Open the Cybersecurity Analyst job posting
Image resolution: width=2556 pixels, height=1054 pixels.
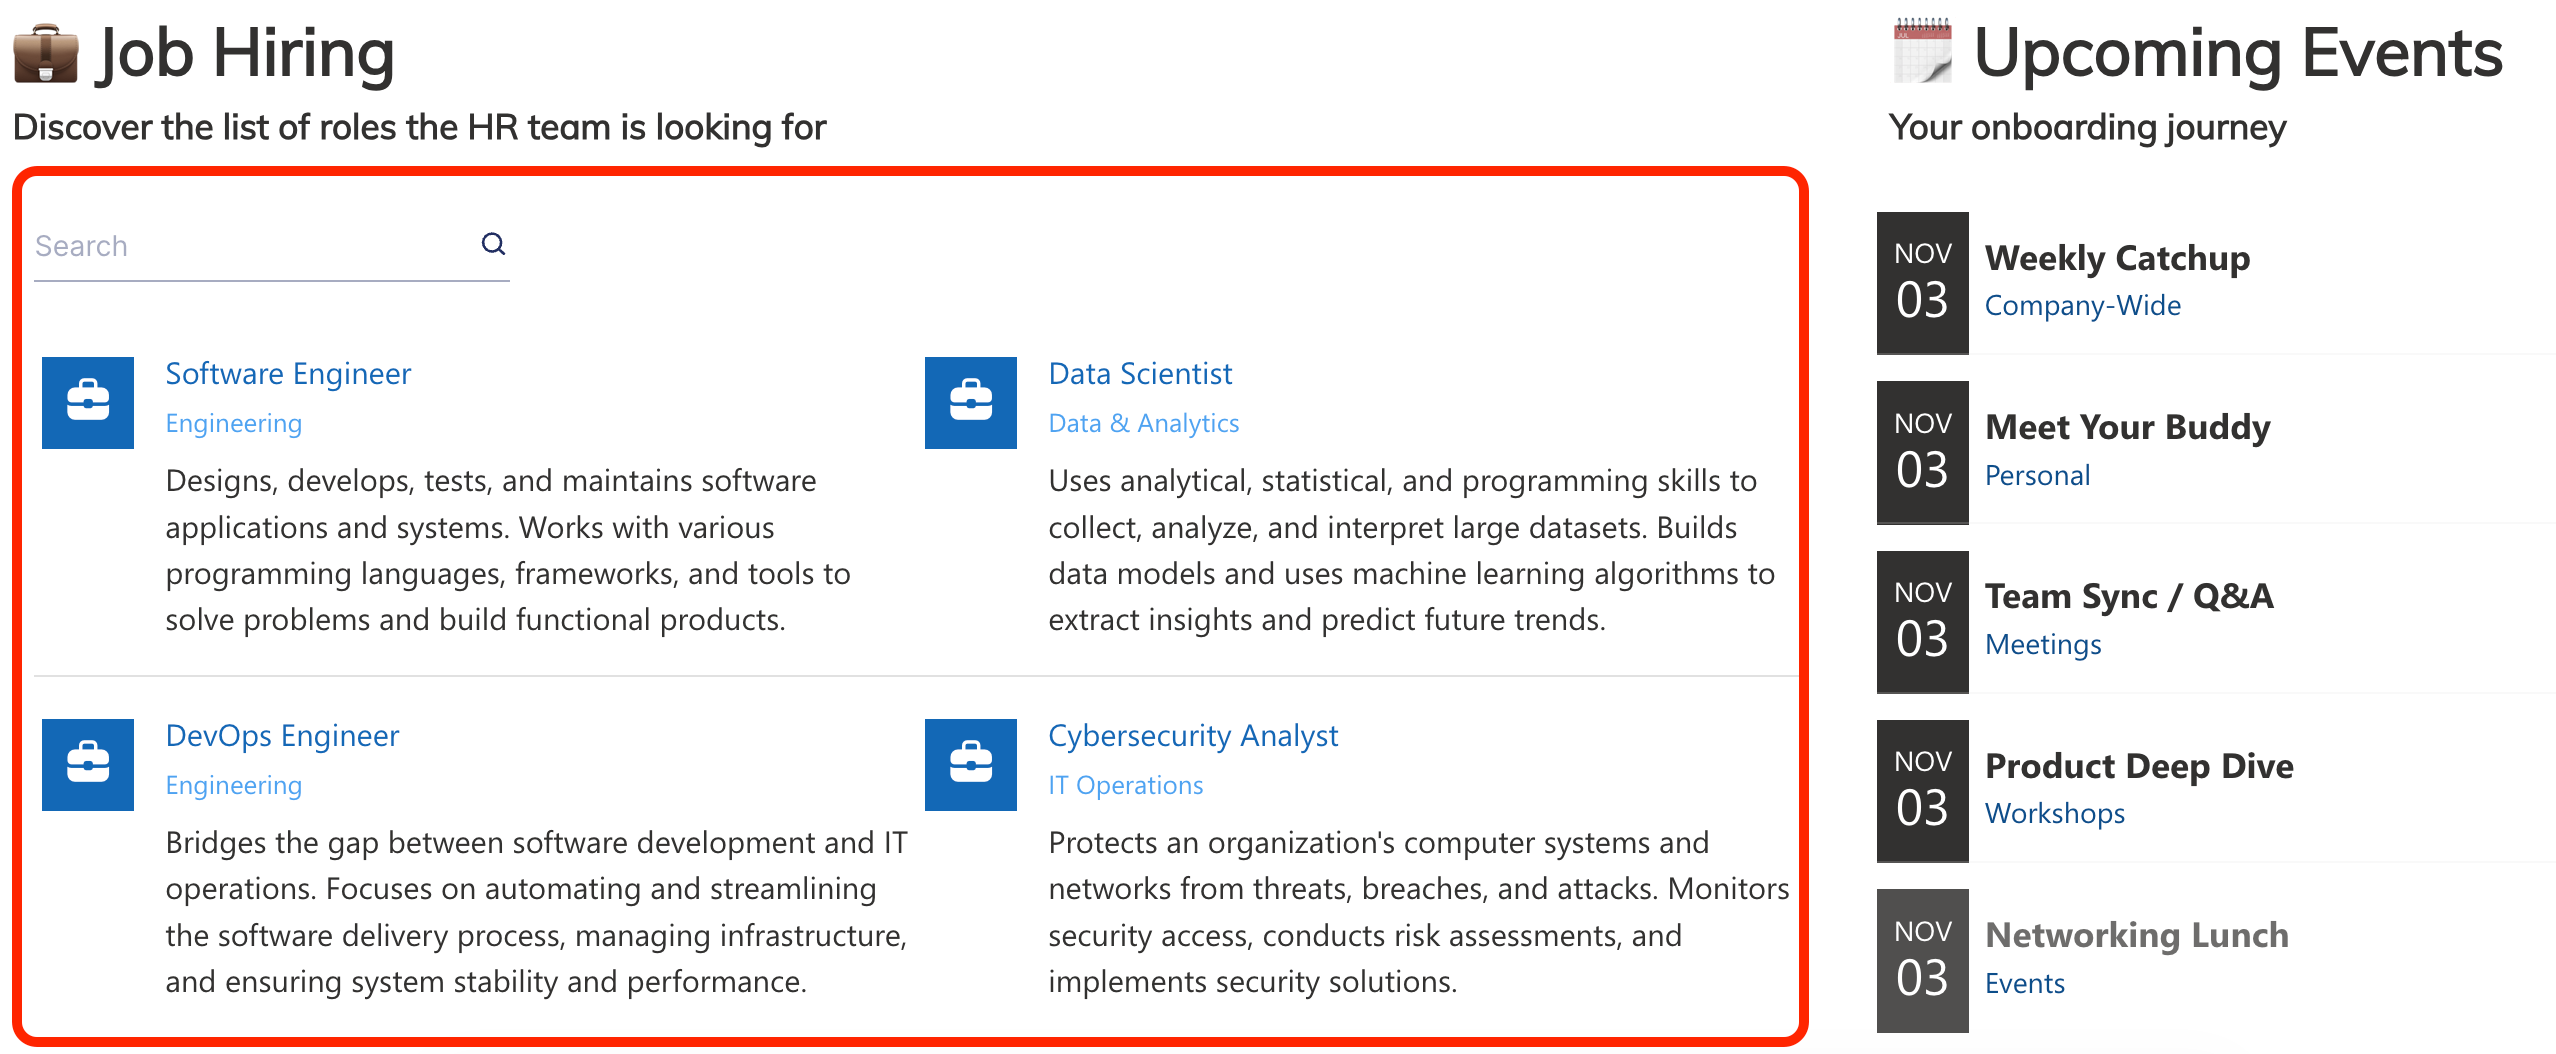[x=1193, y=735]
